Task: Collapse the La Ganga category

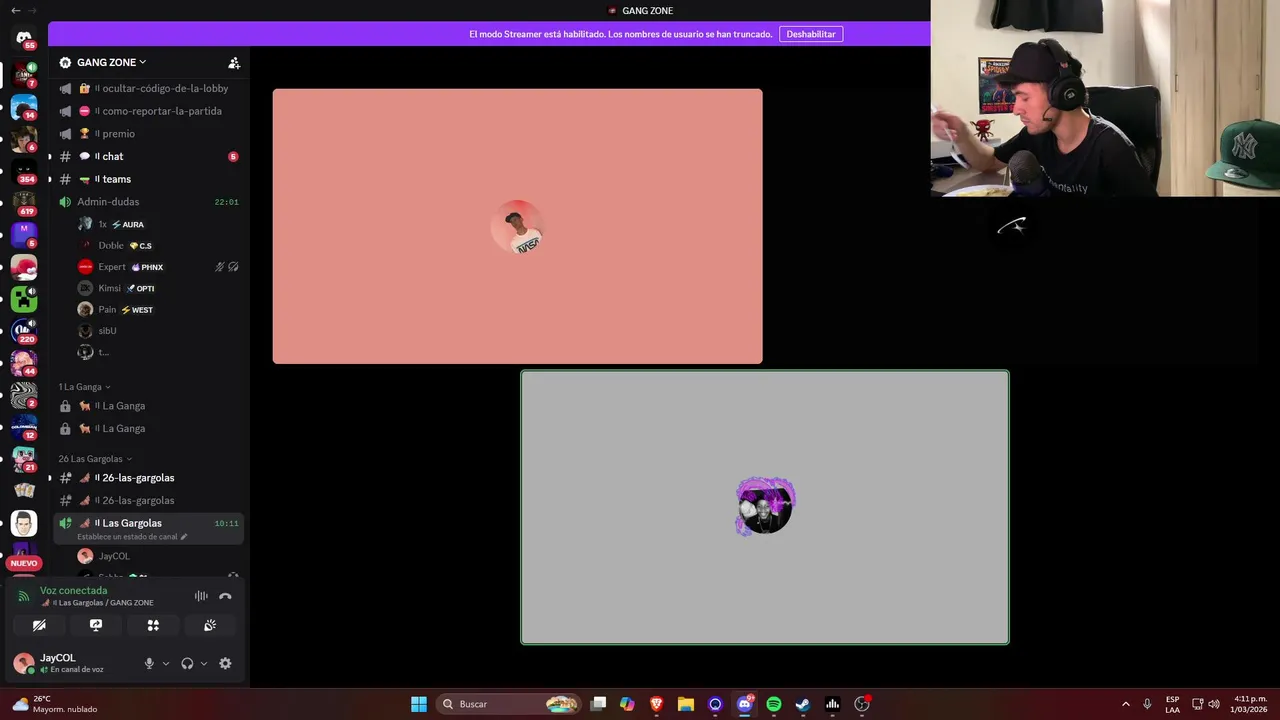Action: tap(84, 387)
